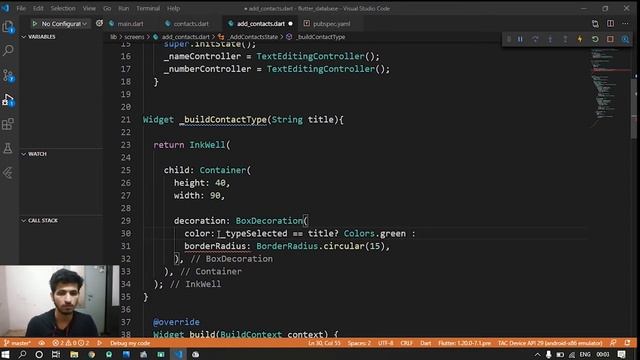
Task: Open the Testing flask view
Action: [8, 148]
